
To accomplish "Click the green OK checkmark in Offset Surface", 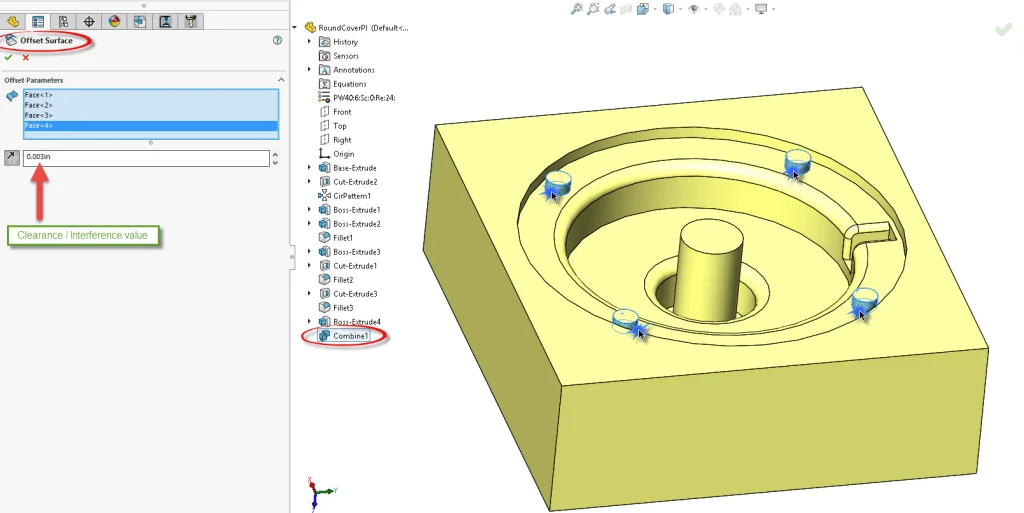I will (9, 57).
